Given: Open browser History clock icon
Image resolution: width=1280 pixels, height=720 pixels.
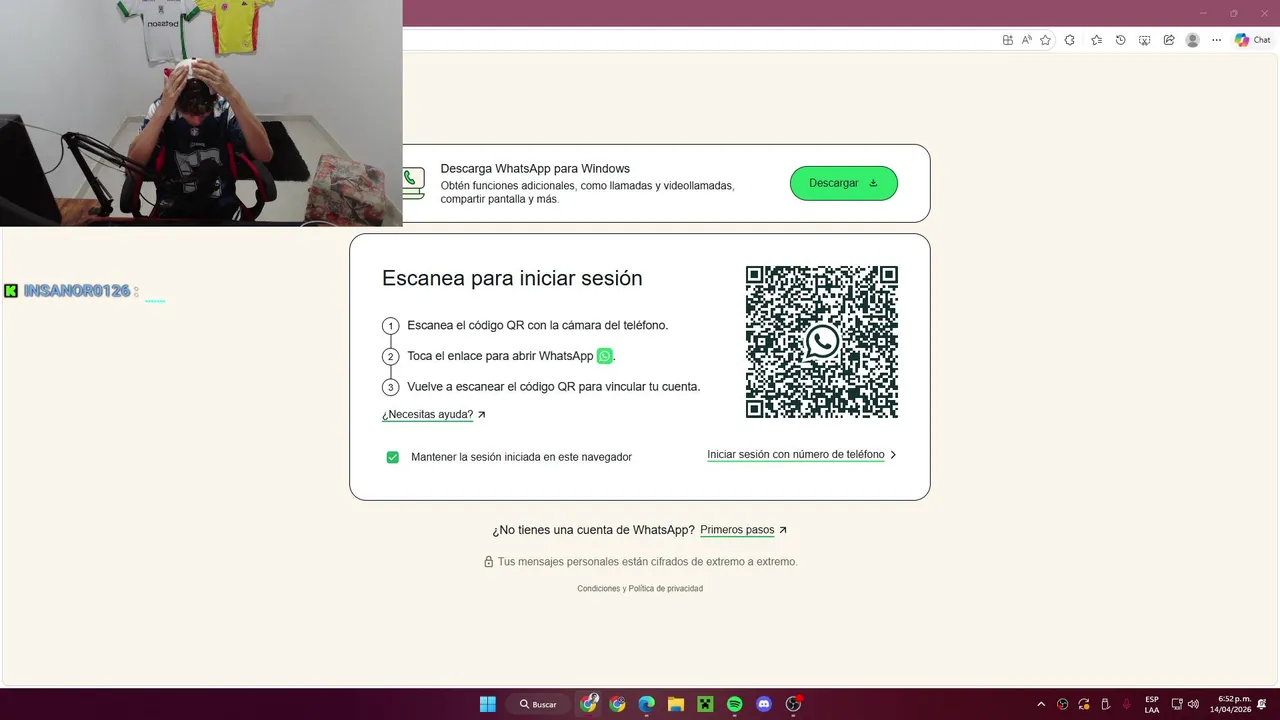Looking at the screenshot, I should coord(1121,40).
